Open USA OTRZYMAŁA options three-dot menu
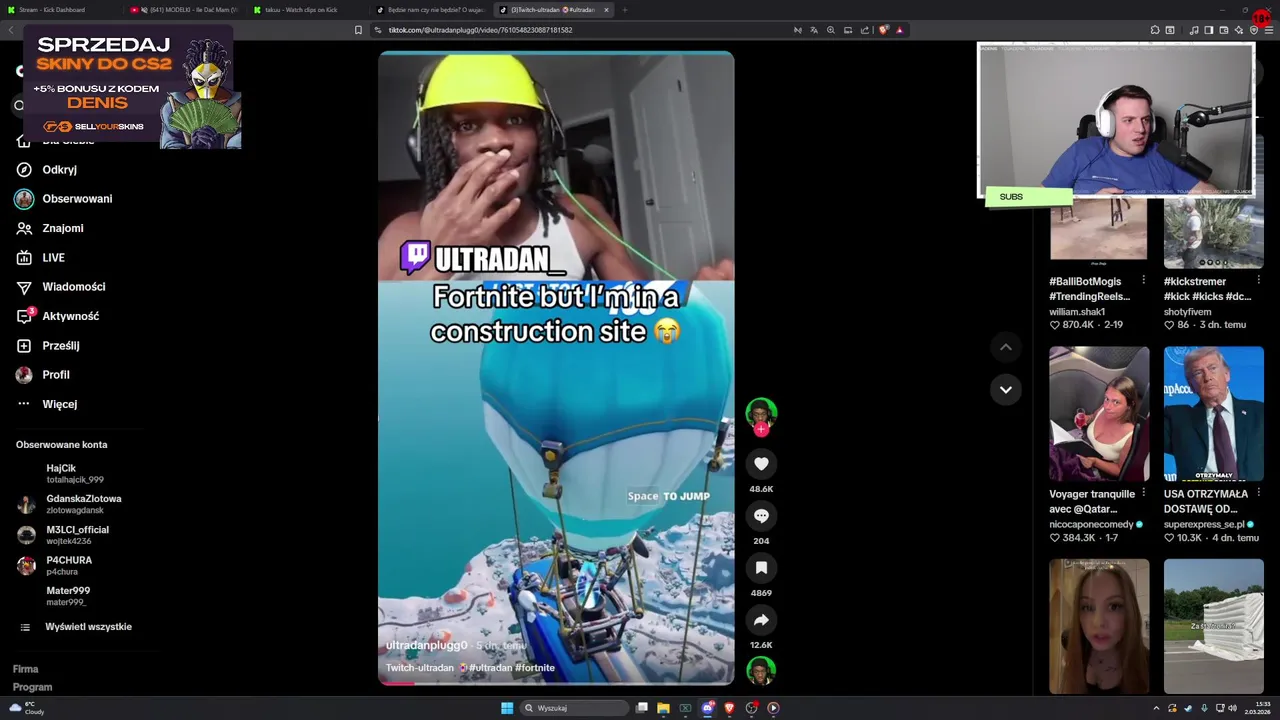Screen dimensions: 1280x720 click(1258, 493)
